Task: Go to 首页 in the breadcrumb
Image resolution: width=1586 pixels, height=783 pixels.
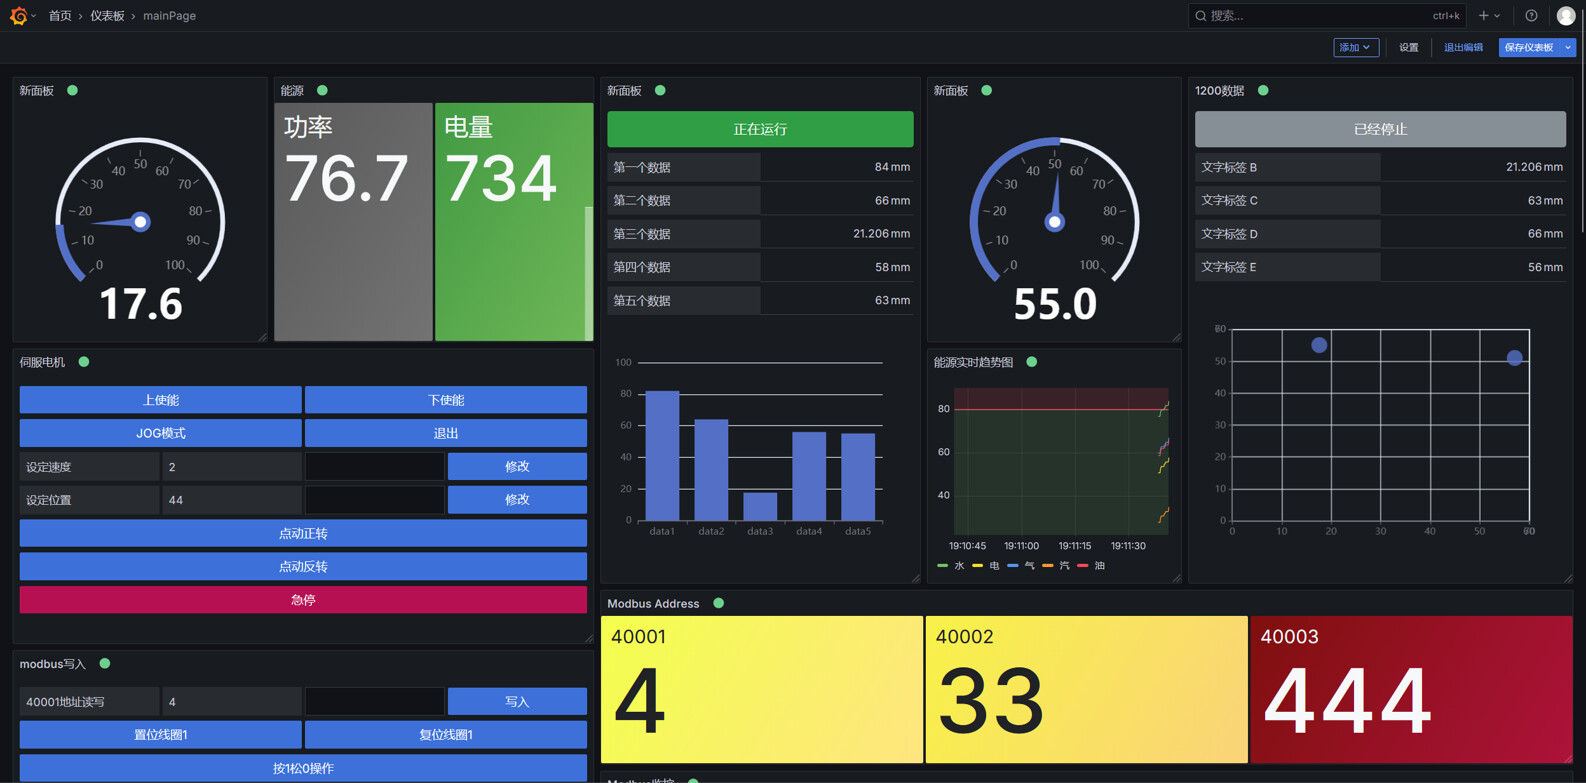Action: click(60, 16)
